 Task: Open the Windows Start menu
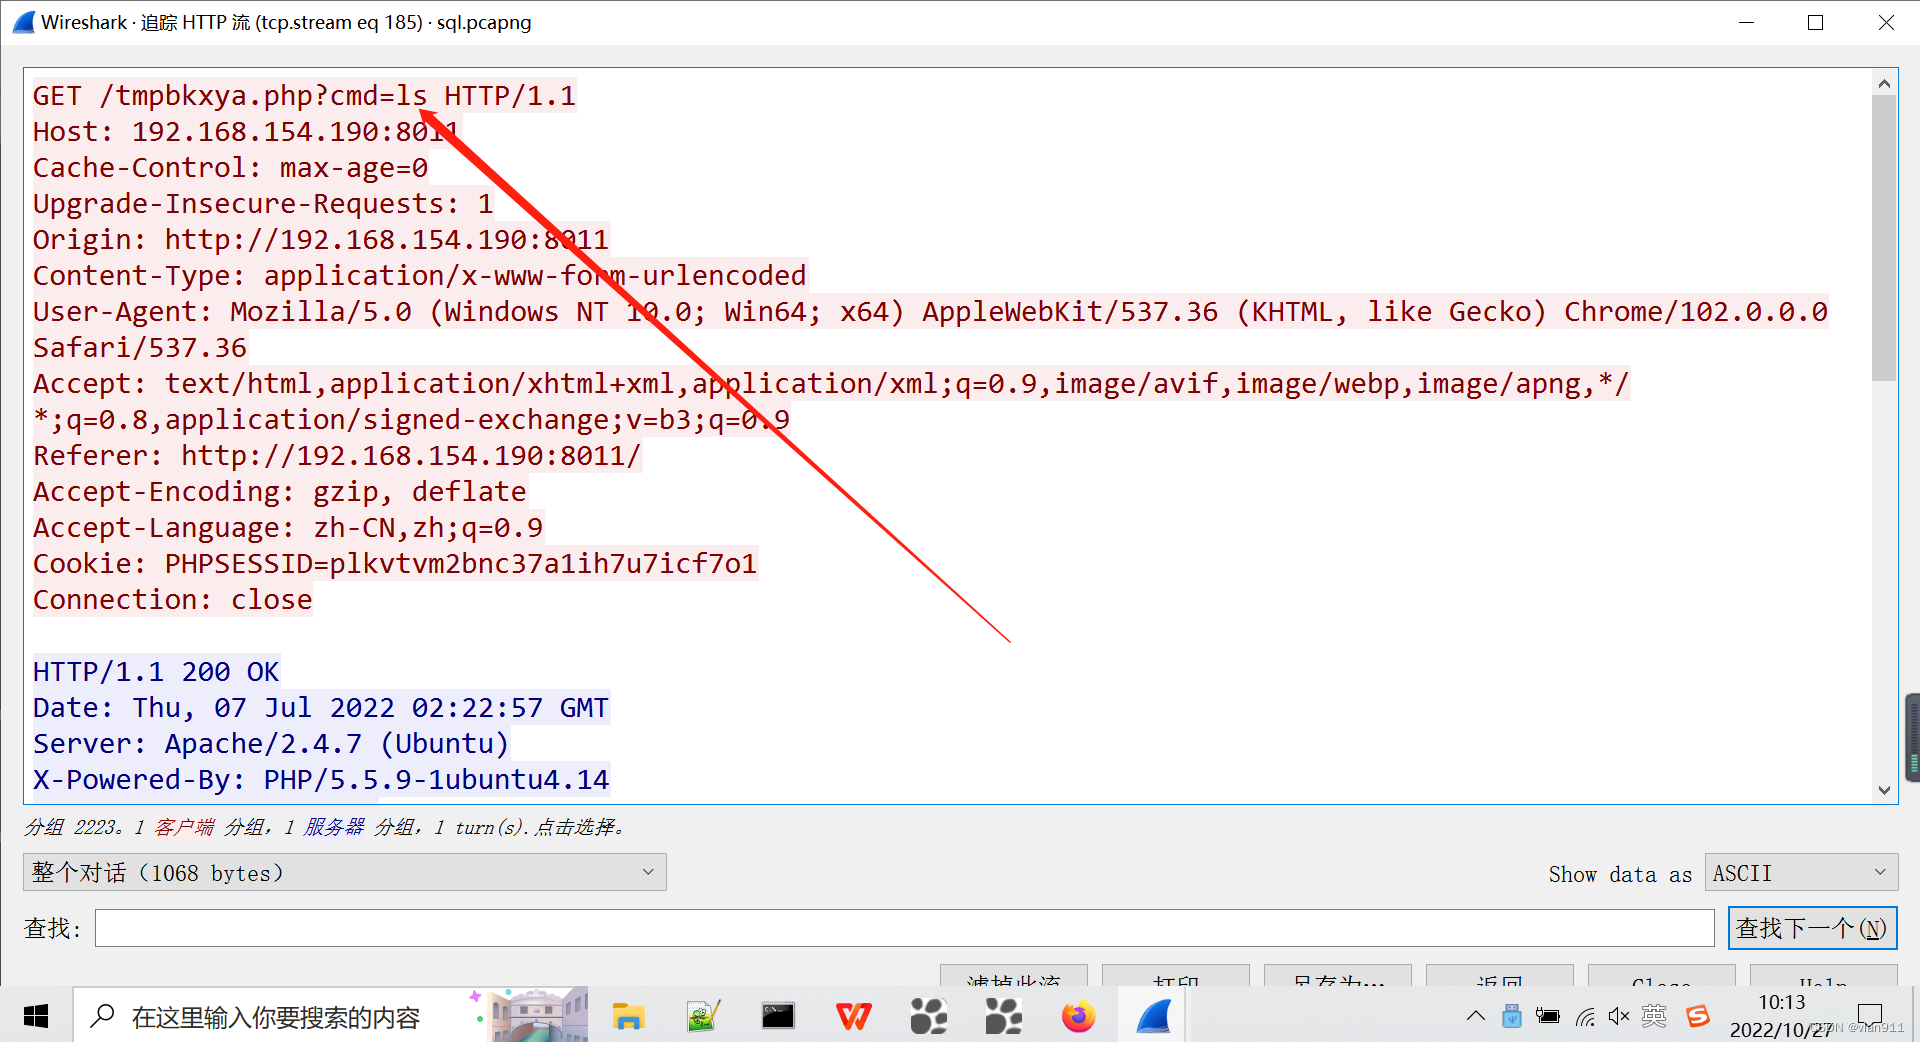pos(36,1017)
